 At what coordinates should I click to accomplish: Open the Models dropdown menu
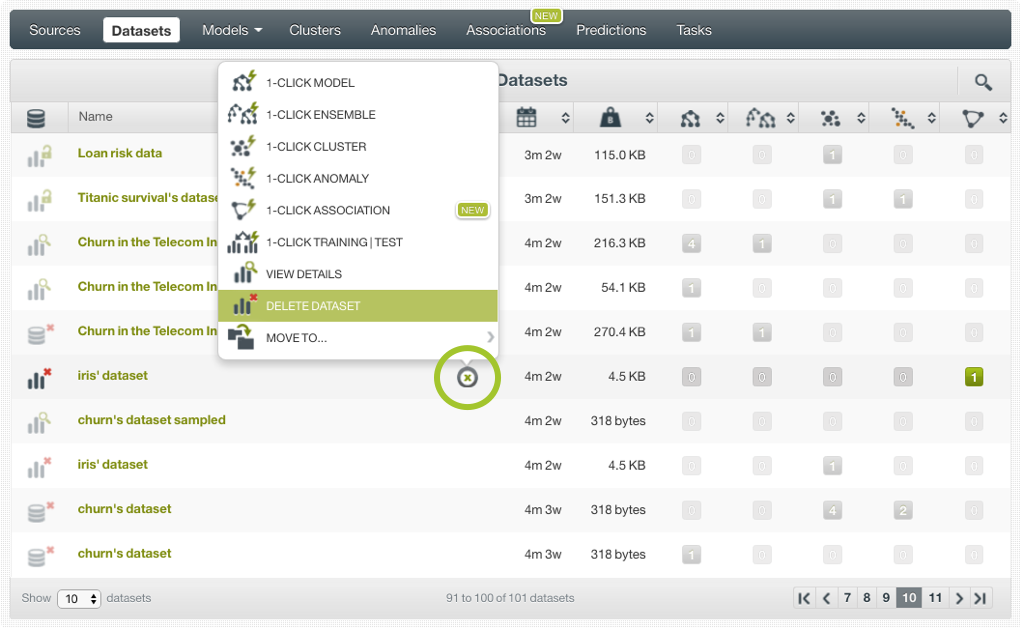[232, 30]
